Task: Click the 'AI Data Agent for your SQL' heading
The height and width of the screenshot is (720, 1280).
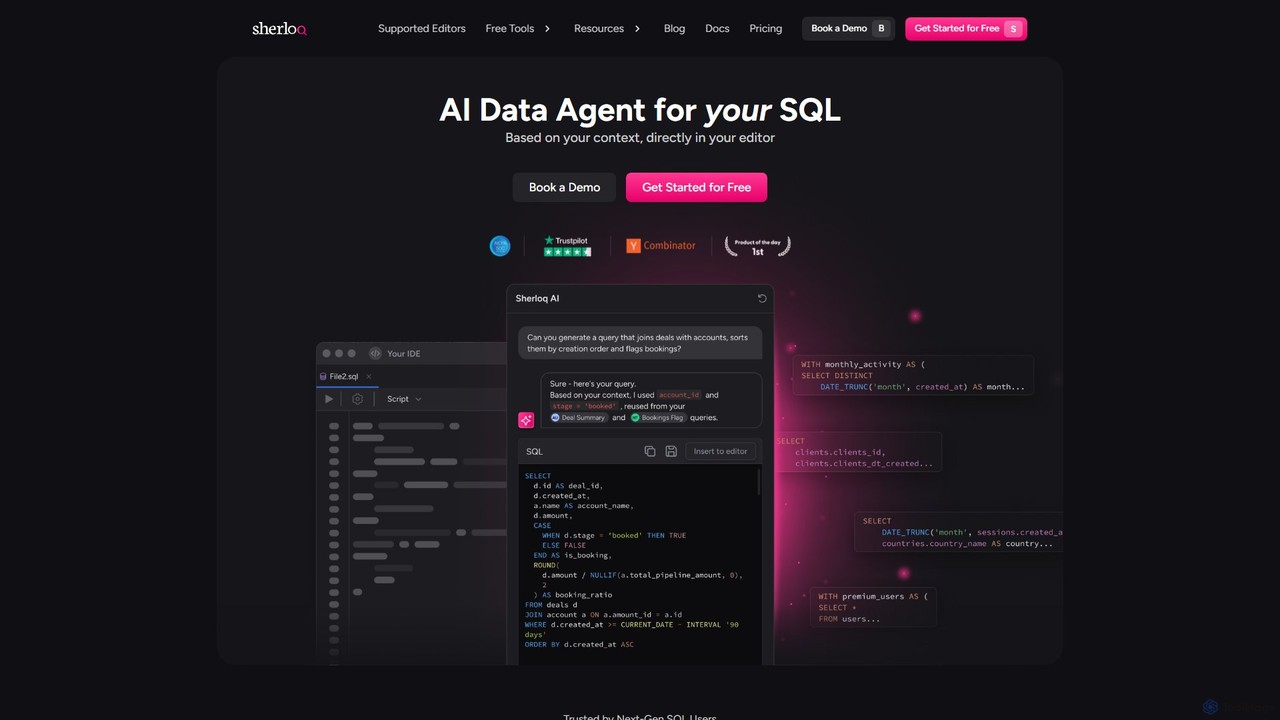Action: (640, 109)
